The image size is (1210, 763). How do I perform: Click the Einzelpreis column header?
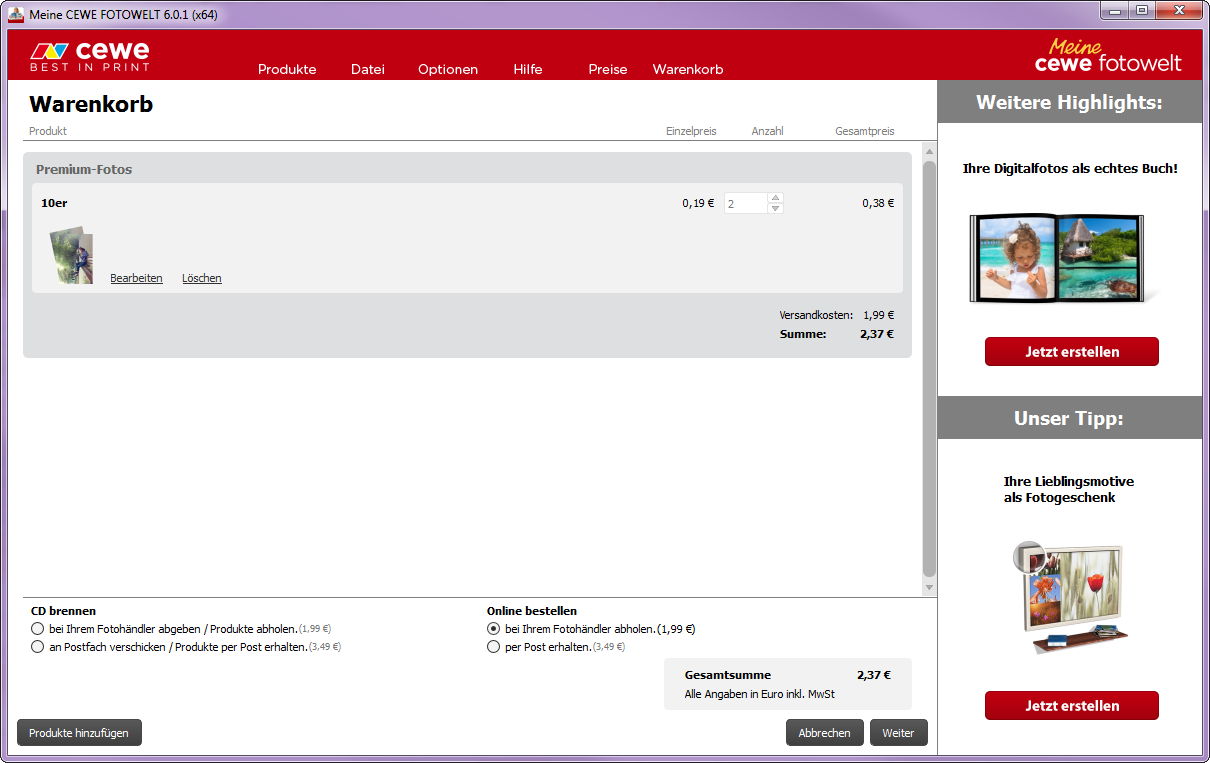point(691,131)
